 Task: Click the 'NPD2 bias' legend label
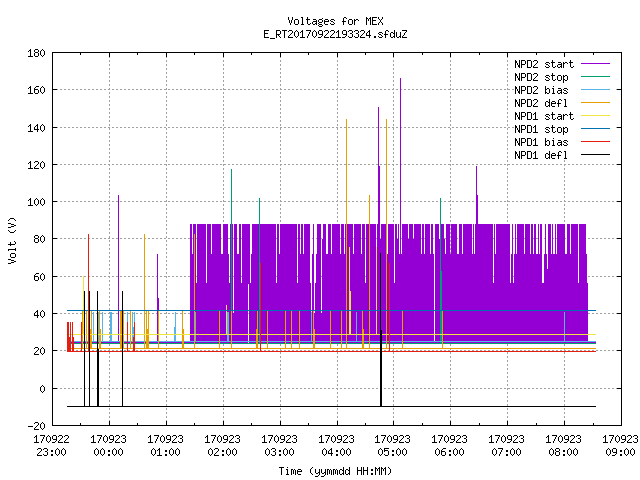click(541, 90)
